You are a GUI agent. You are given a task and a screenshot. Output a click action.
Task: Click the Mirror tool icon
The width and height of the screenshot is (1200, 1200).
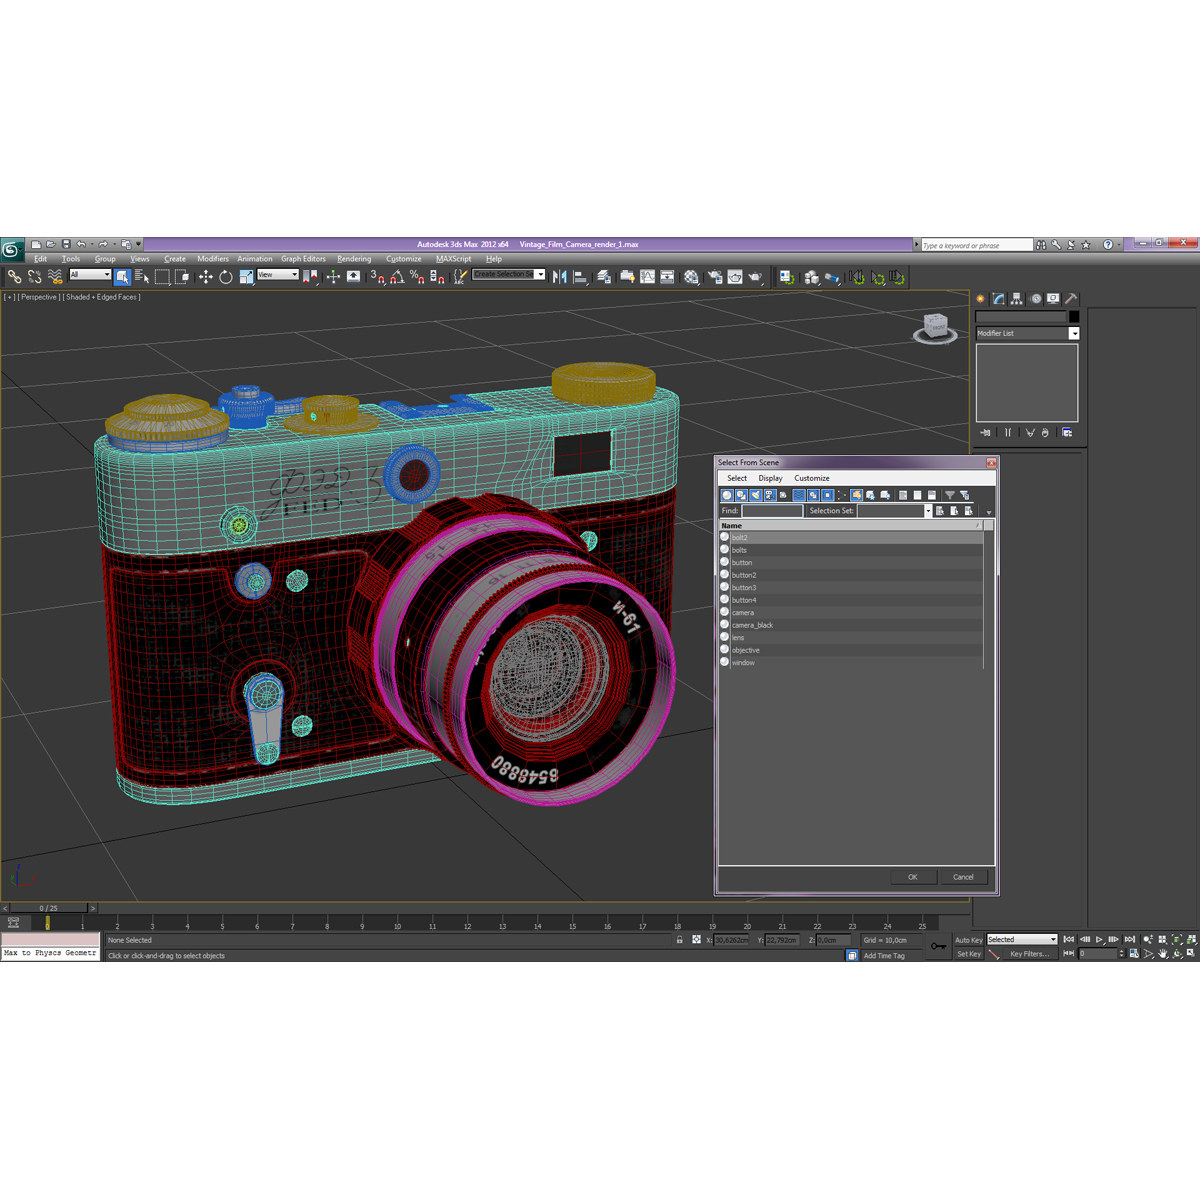click(x=560, y=277)
